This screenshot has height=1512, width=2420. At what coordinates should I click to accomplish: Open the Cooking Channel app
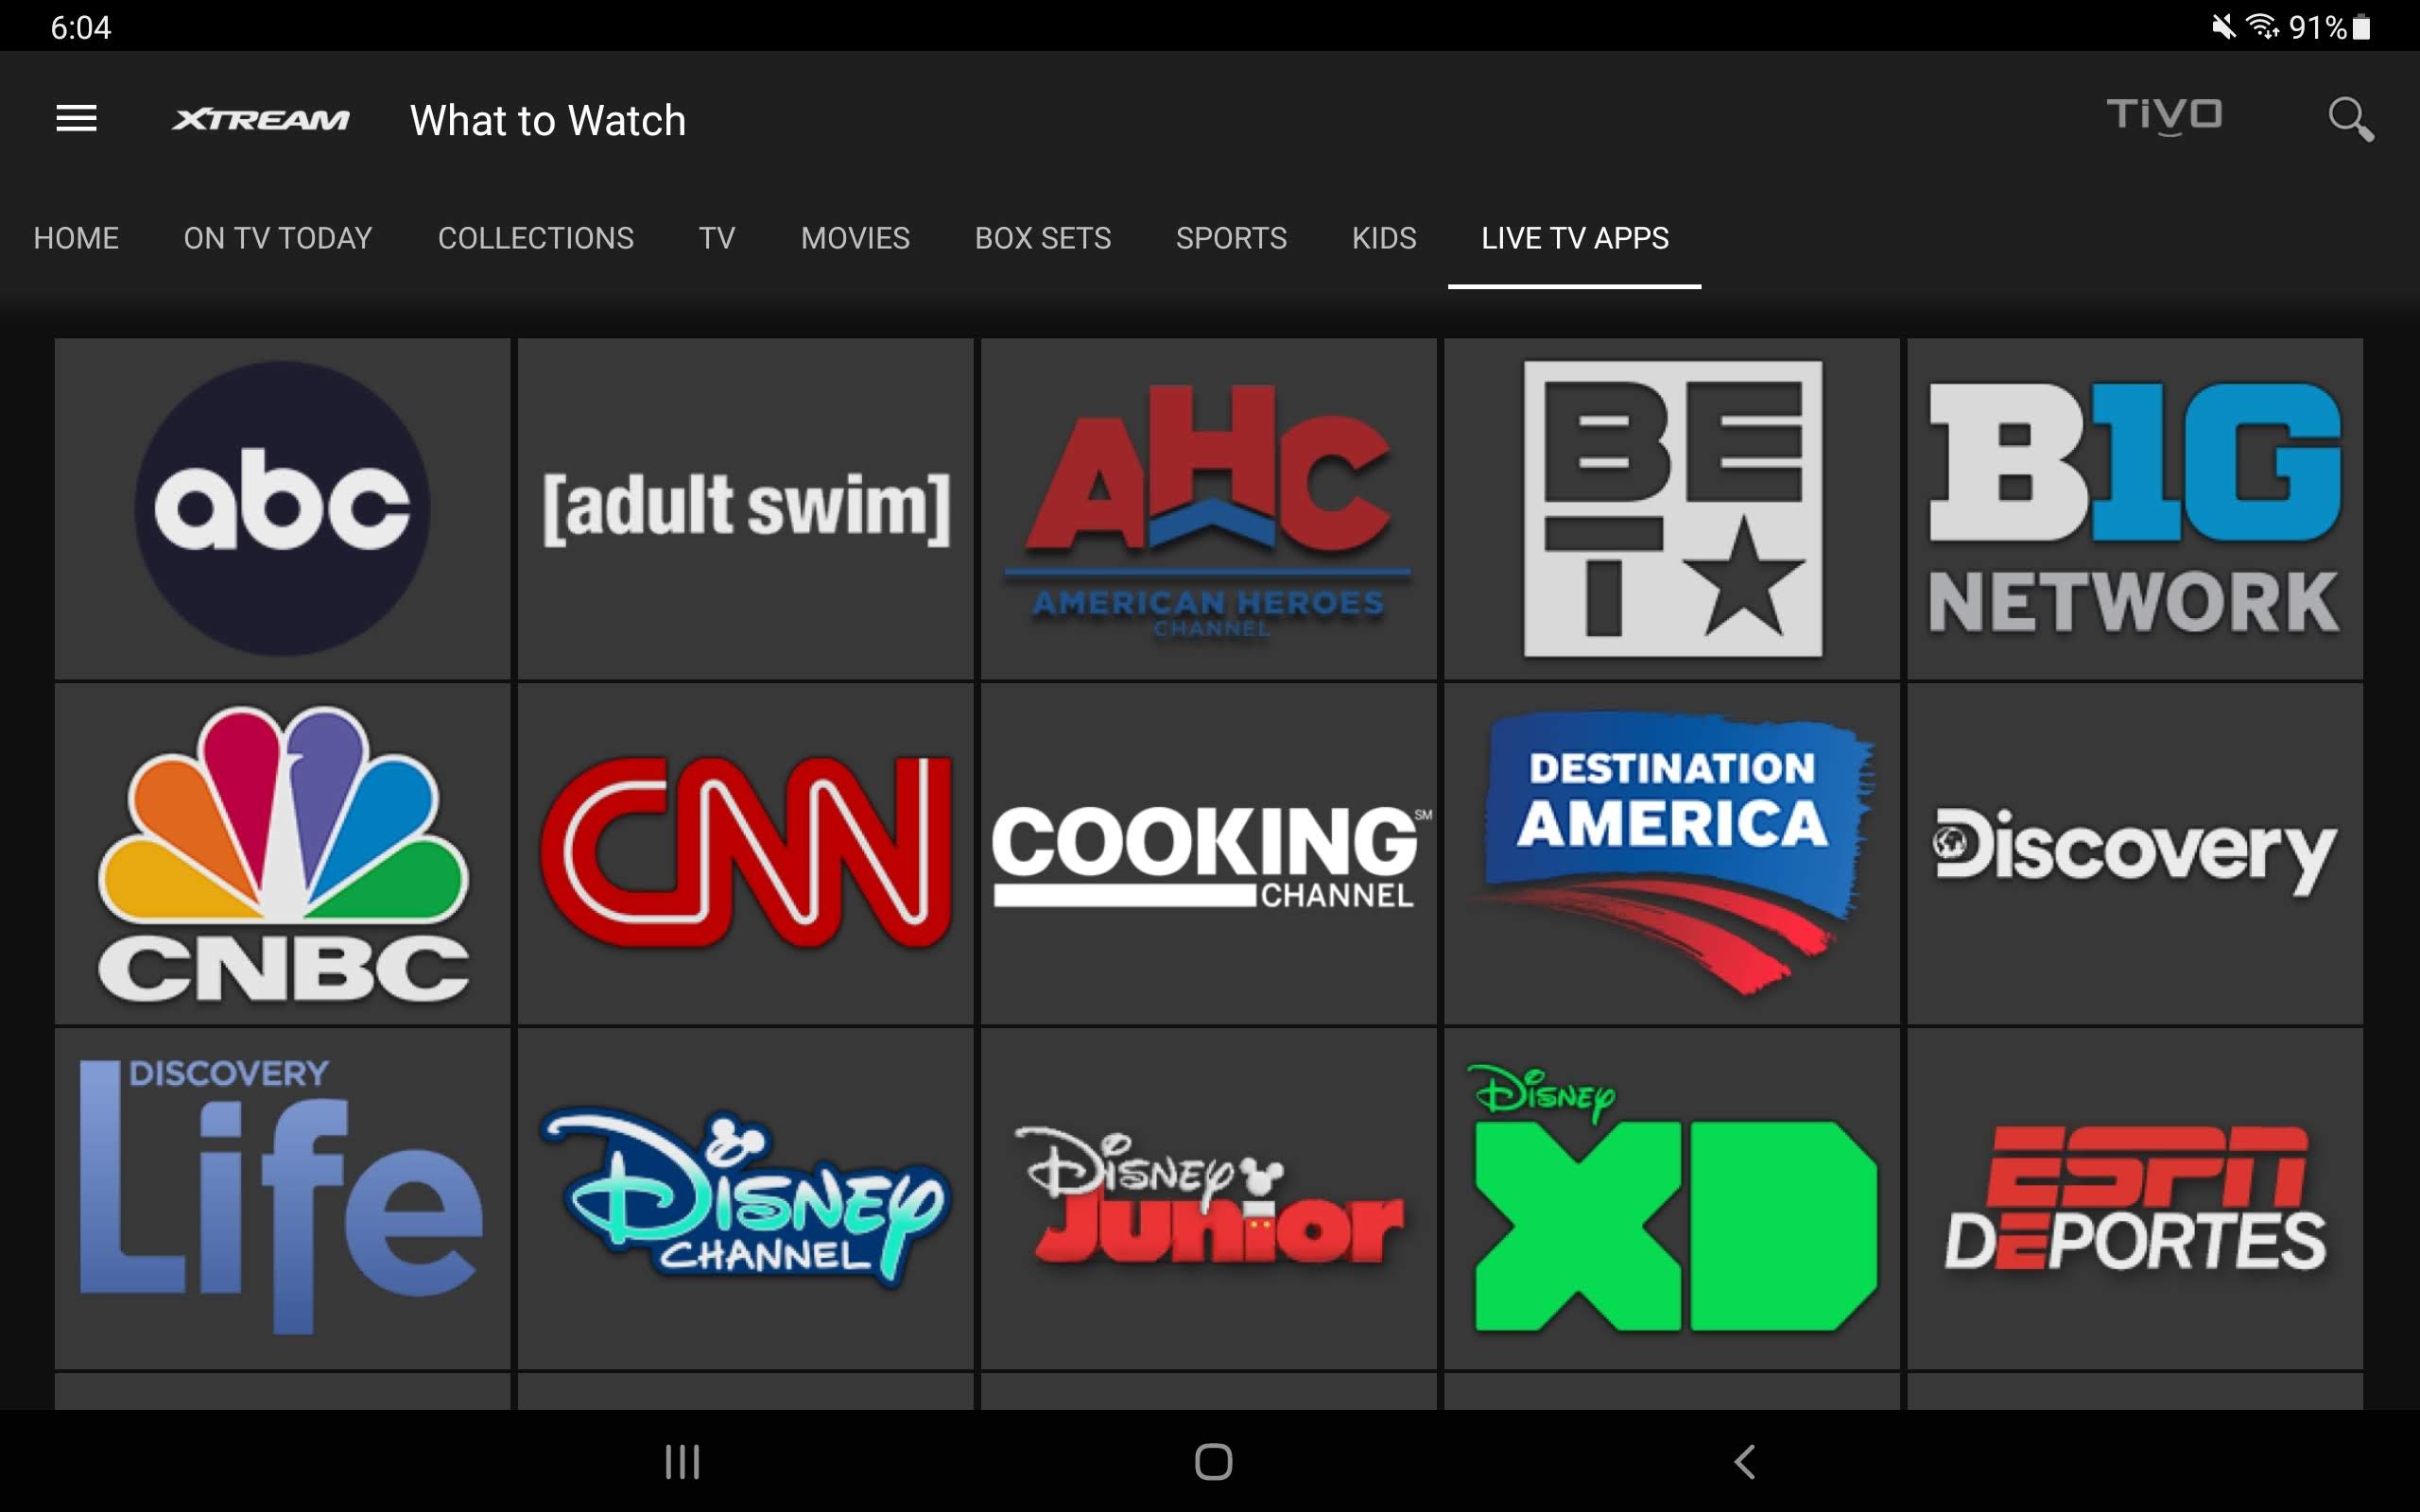tap(1208, 855)
